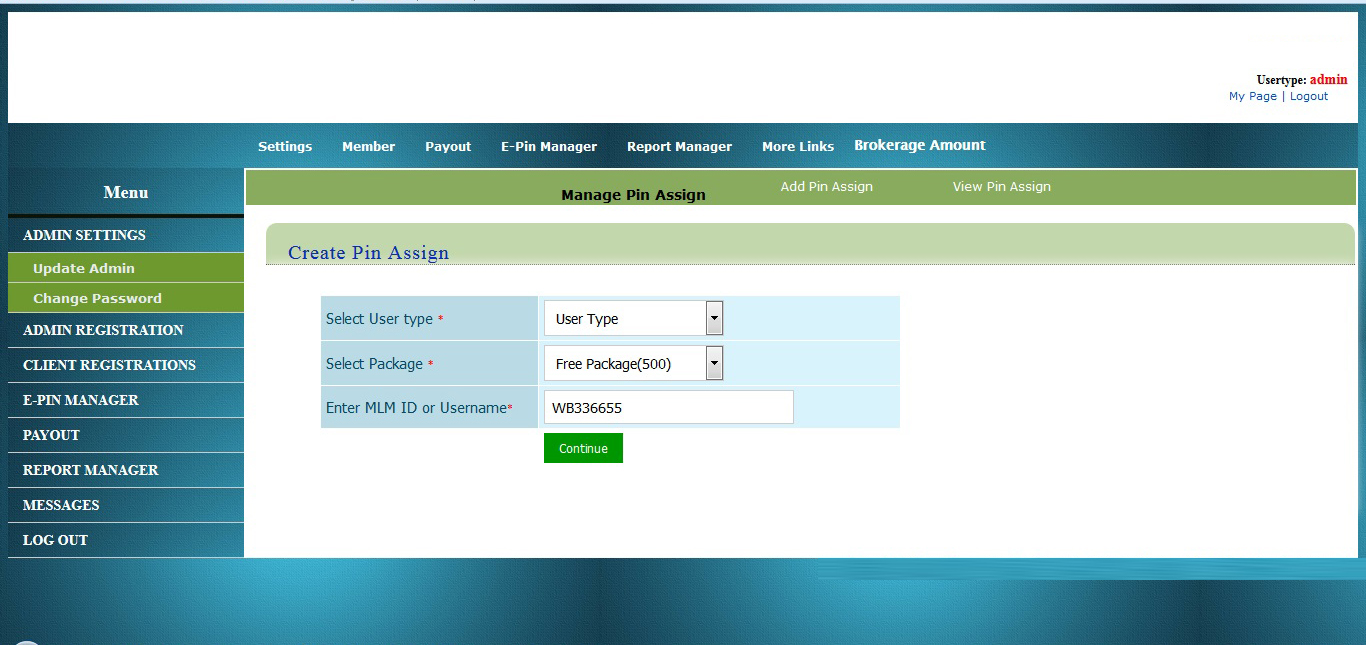Switch to the Add Pin Assign tab
This screenshot has width=1366, height=645.
pos(826,187)
